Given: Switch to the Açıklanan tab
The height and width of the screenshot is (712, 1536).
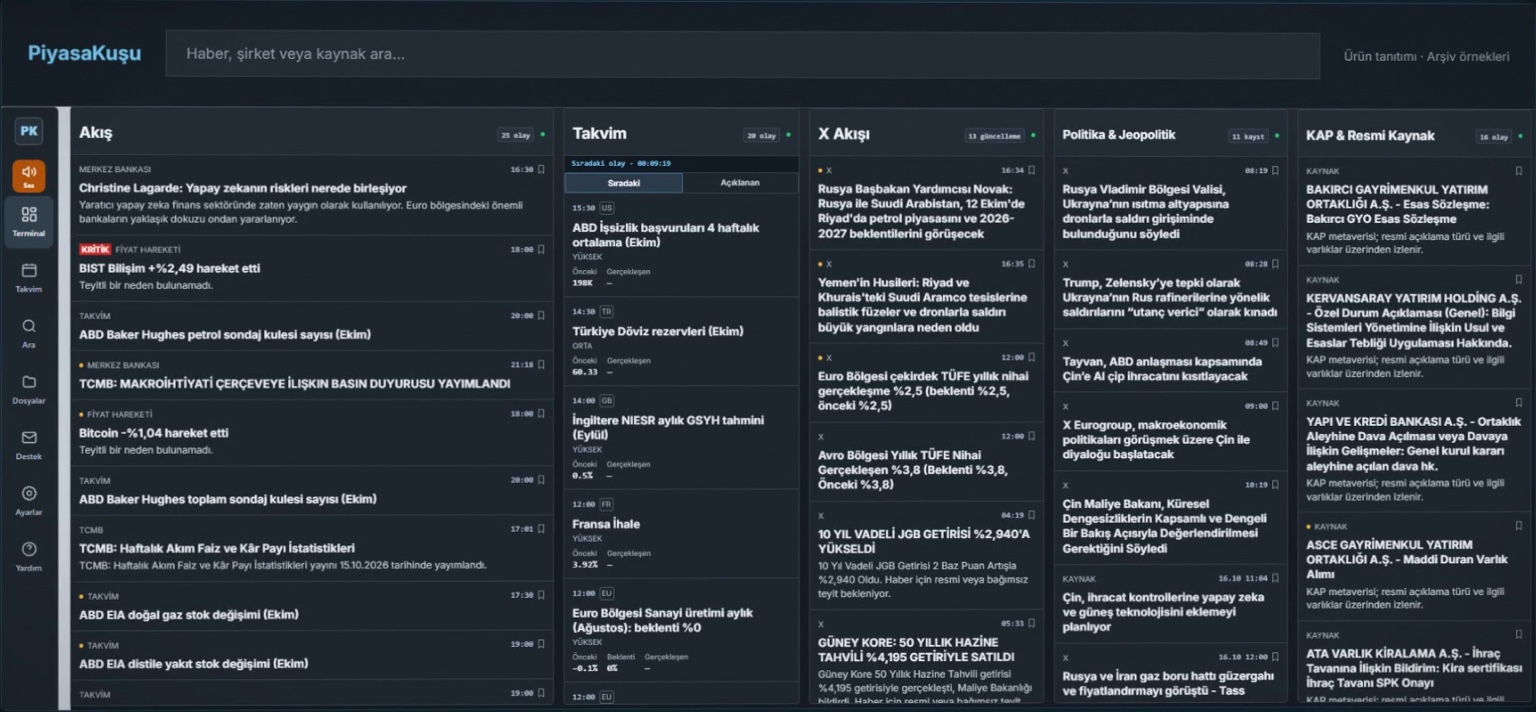Looking at the screenshot, I should (x=740, y=183).
